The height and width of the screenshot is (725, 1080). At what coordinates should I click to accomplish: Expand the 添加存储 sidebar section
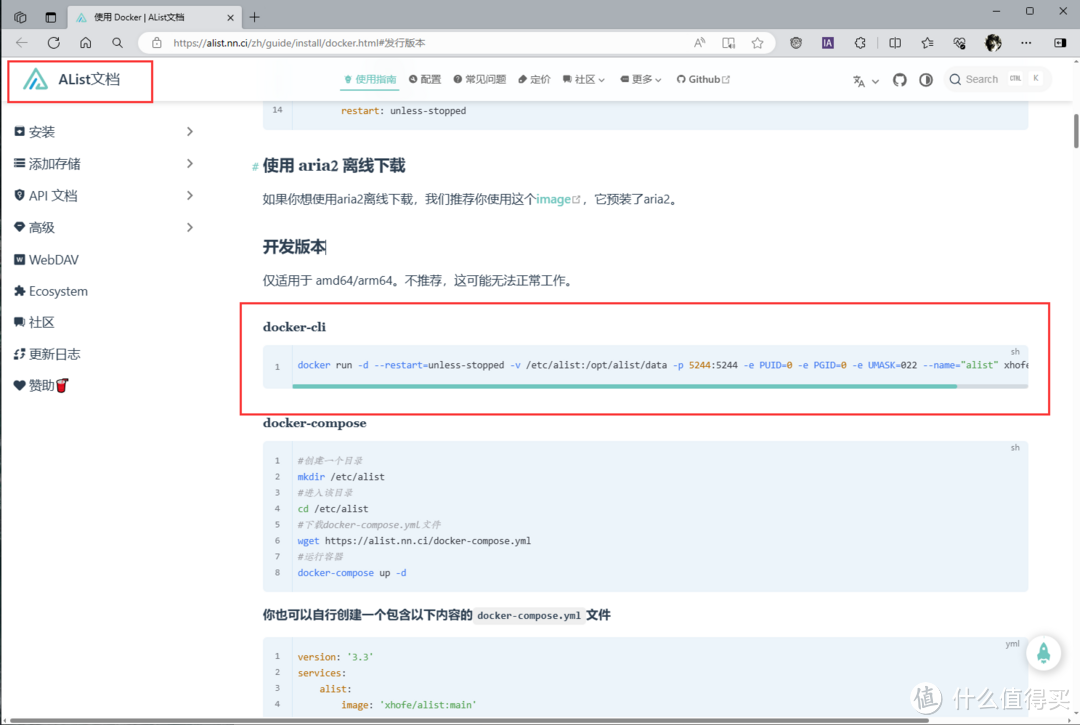(103, 163)
